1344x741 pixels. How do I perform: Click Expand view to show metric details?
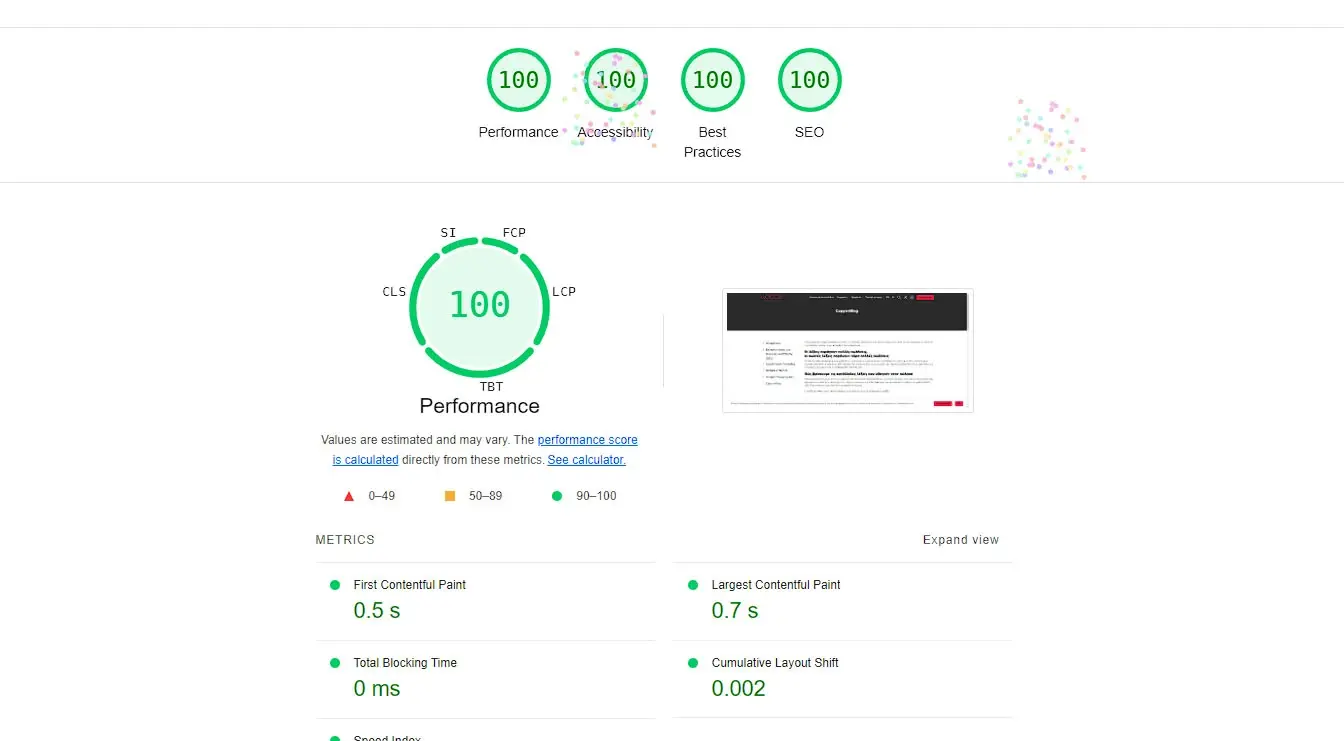click(x=960, y=539)
